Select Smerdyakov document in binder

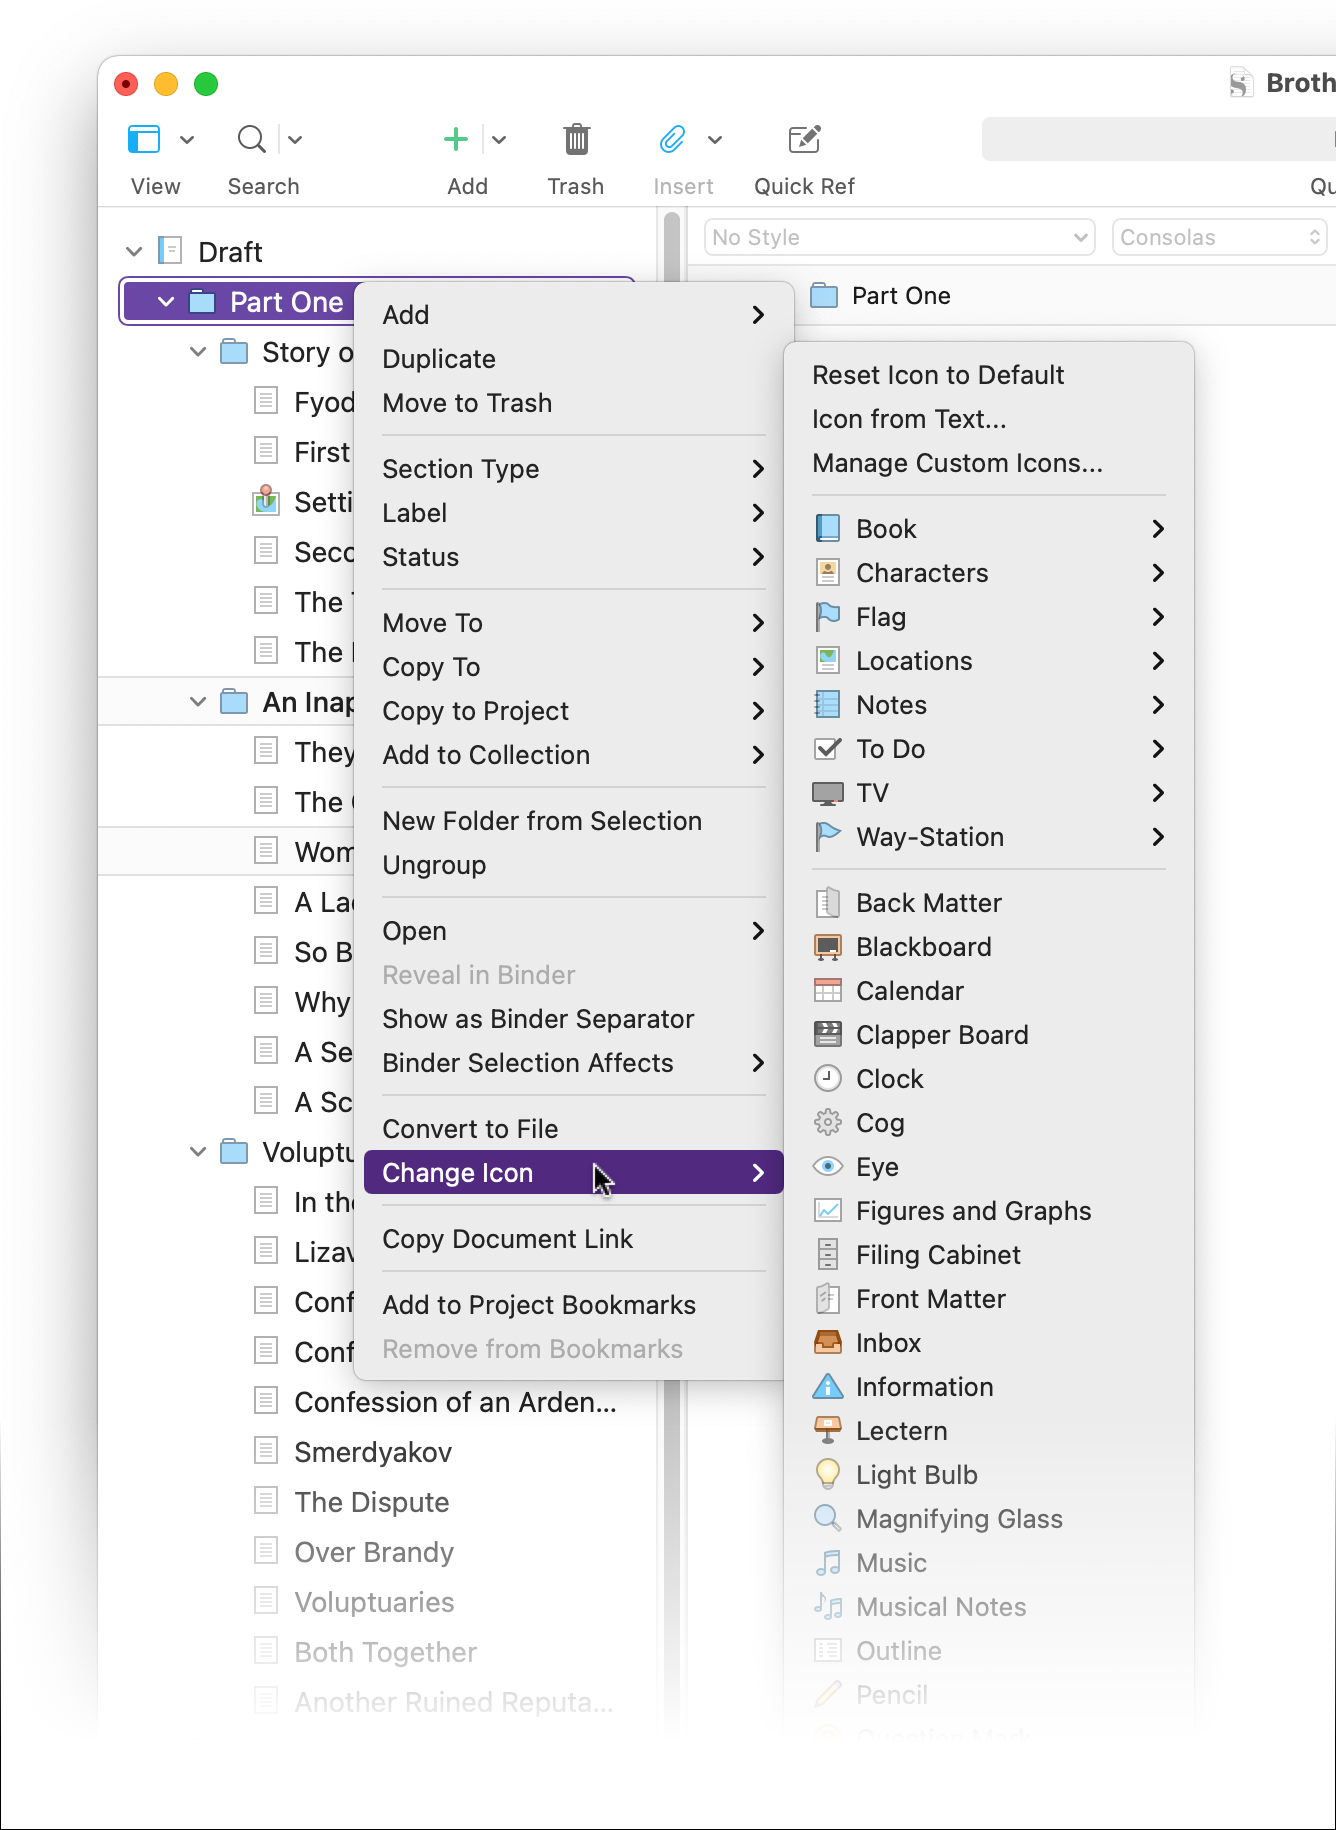click(373, 1452)
